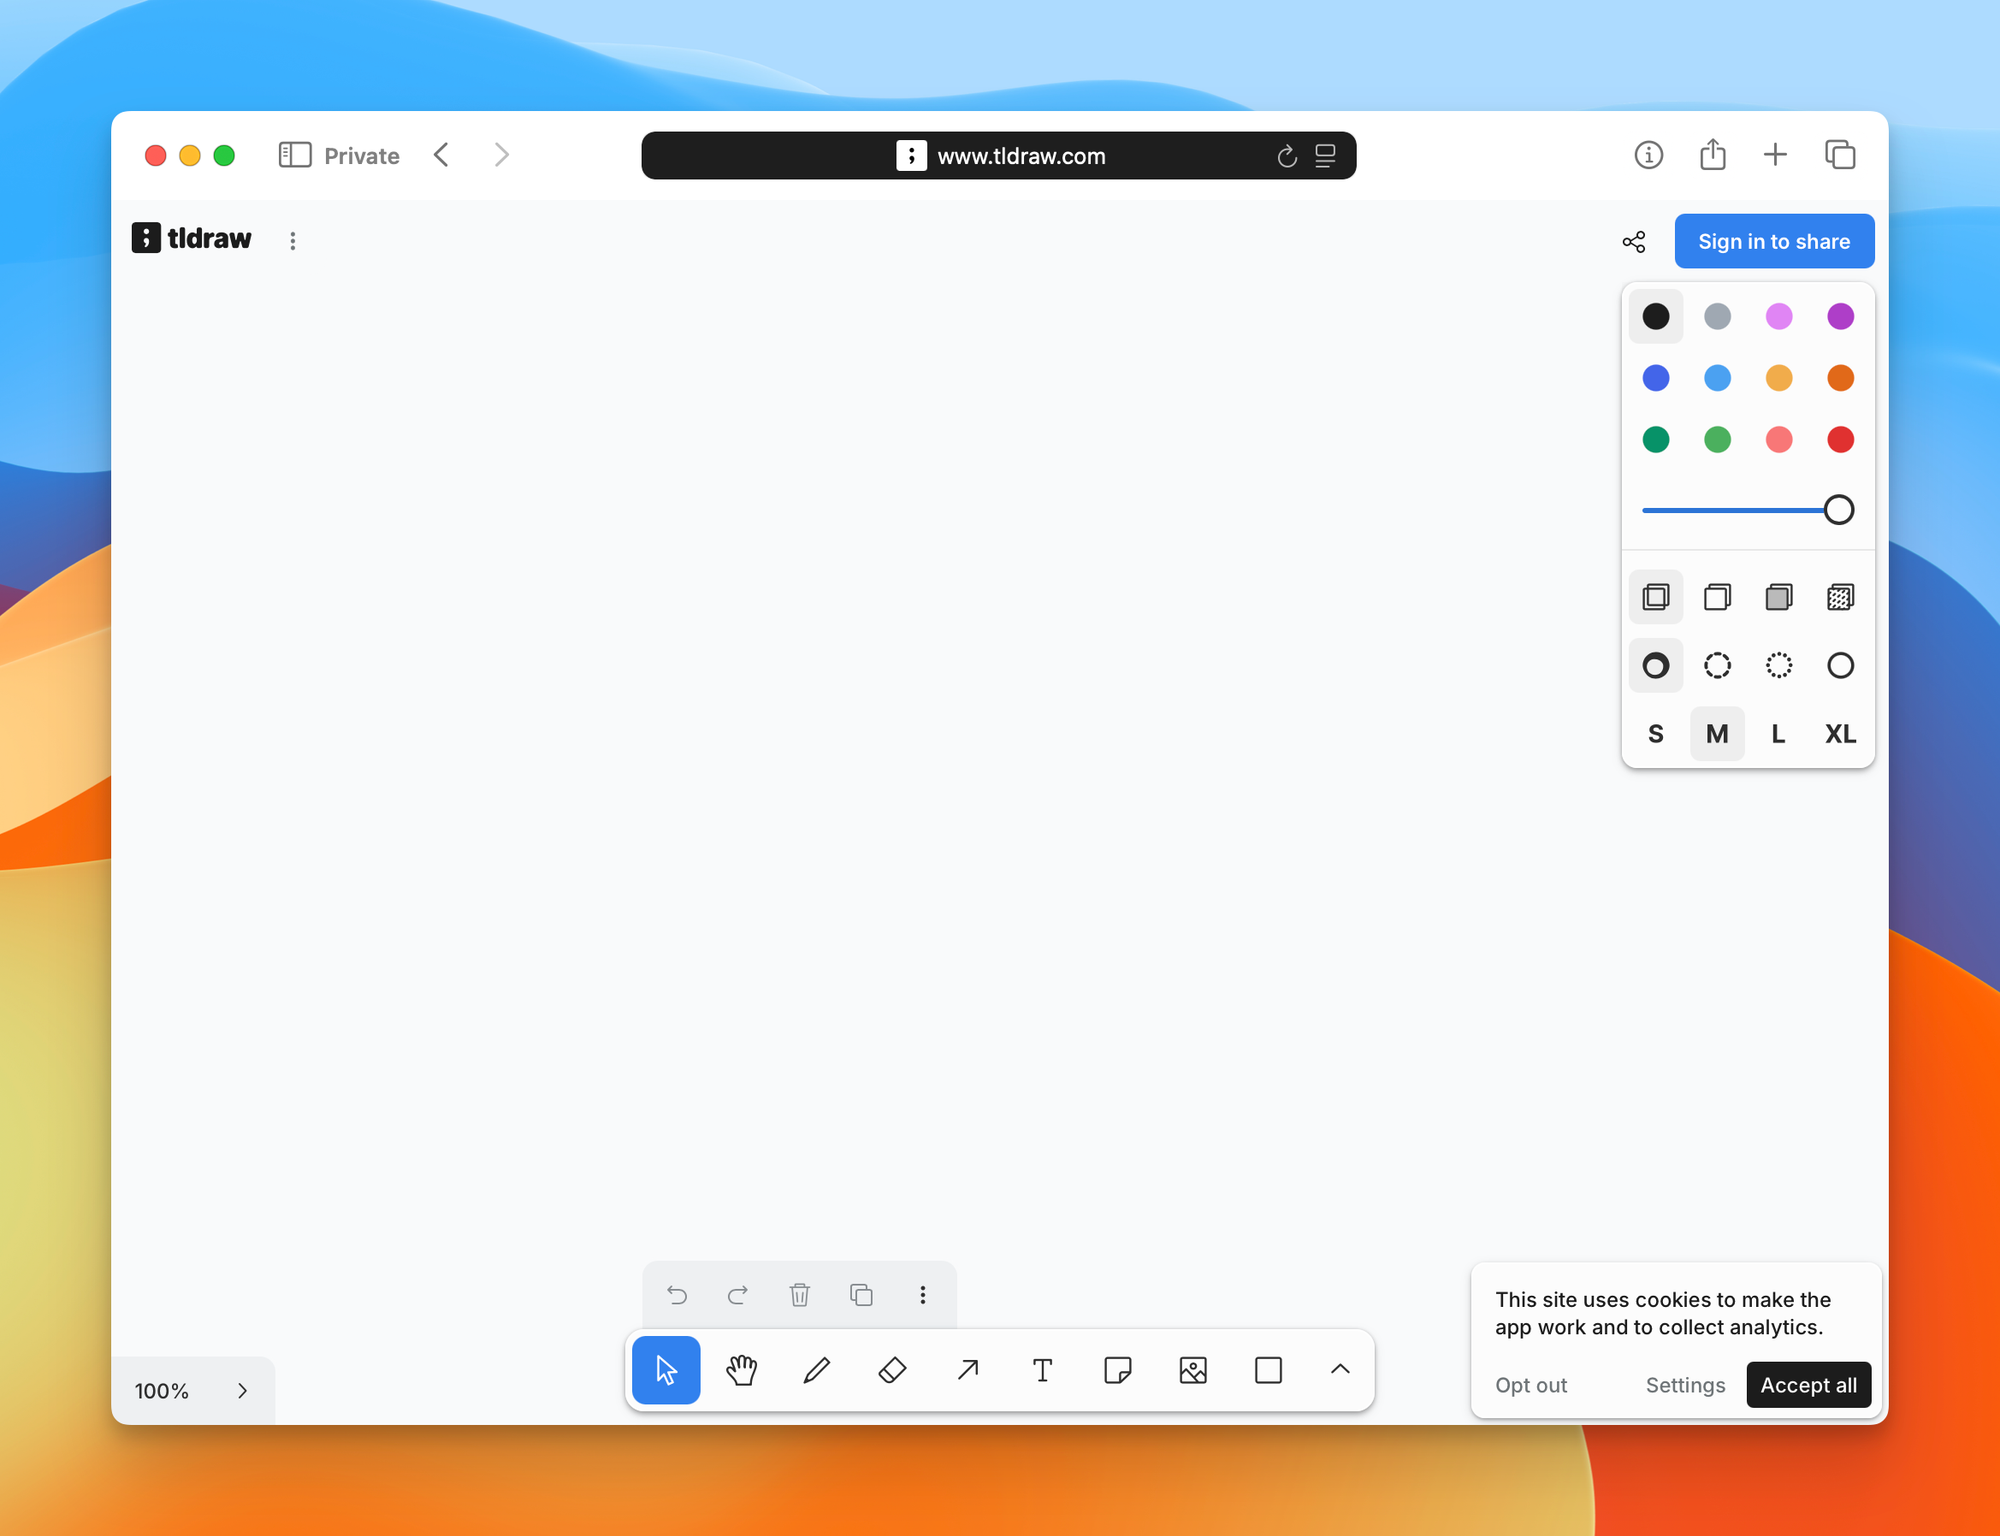The width and height of the screenshot is (2000, 1536).
Task: Pick the light green color swatch
Action: pos(1718,440)
